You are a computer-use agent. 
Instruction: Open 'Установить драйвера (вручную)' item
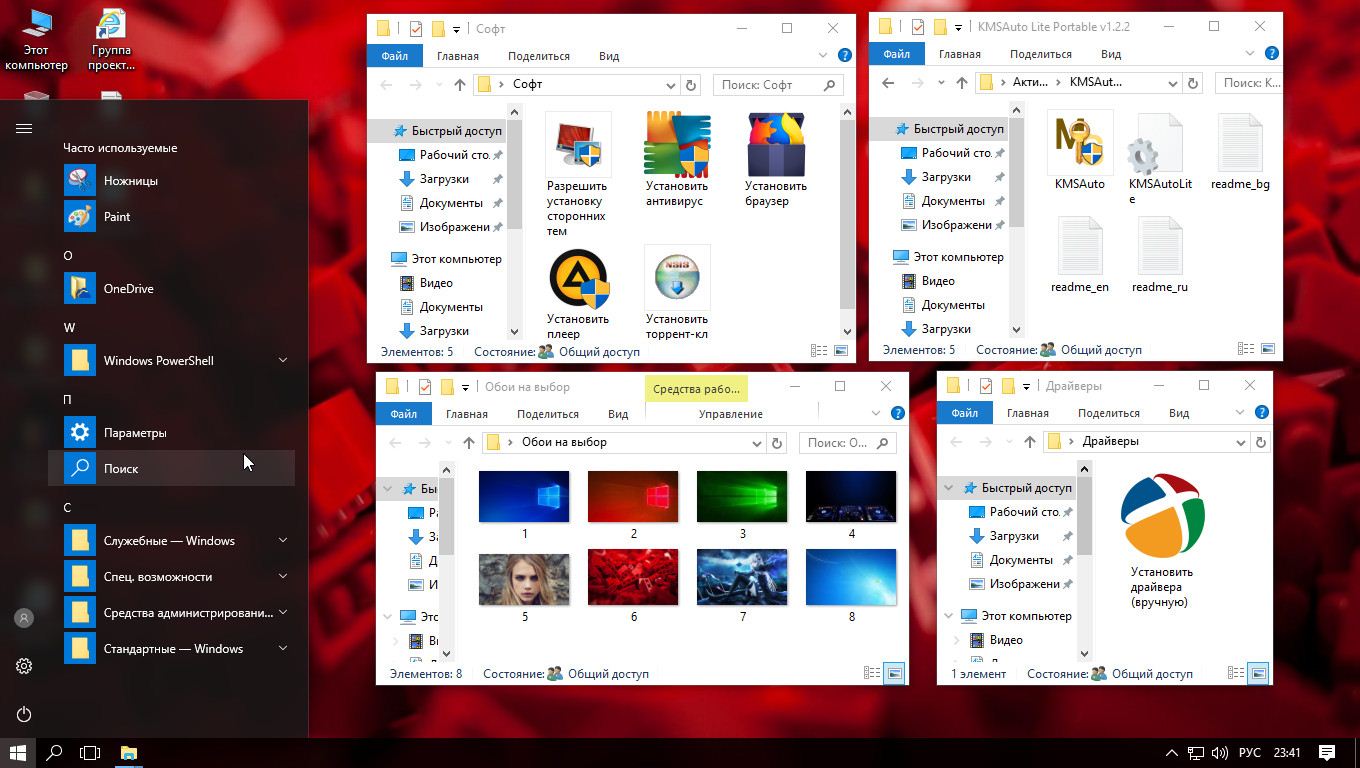pos(1162,541)
